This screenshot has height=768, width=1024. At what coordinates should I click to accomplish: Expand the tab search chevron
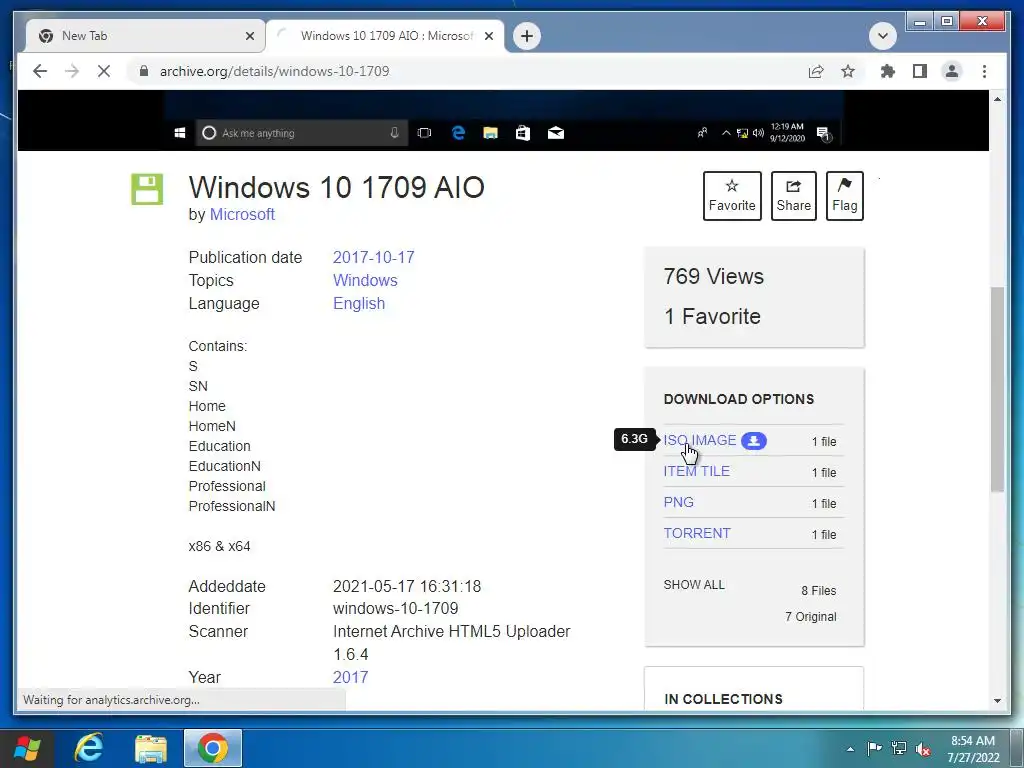pos(882,36)
